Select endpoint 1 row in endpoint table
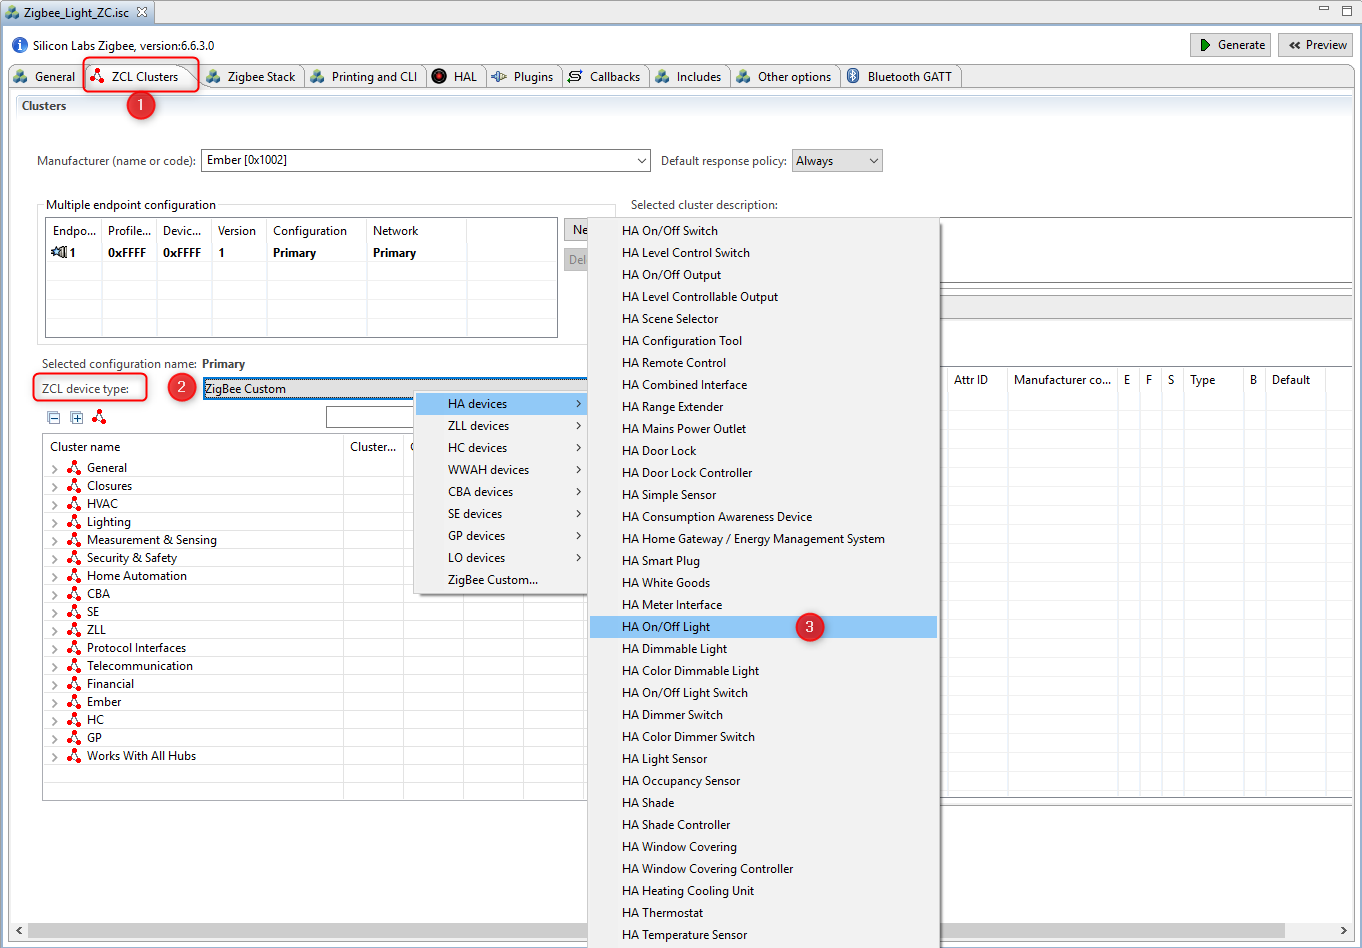The image size is (1362, 948). pos(301,253)
